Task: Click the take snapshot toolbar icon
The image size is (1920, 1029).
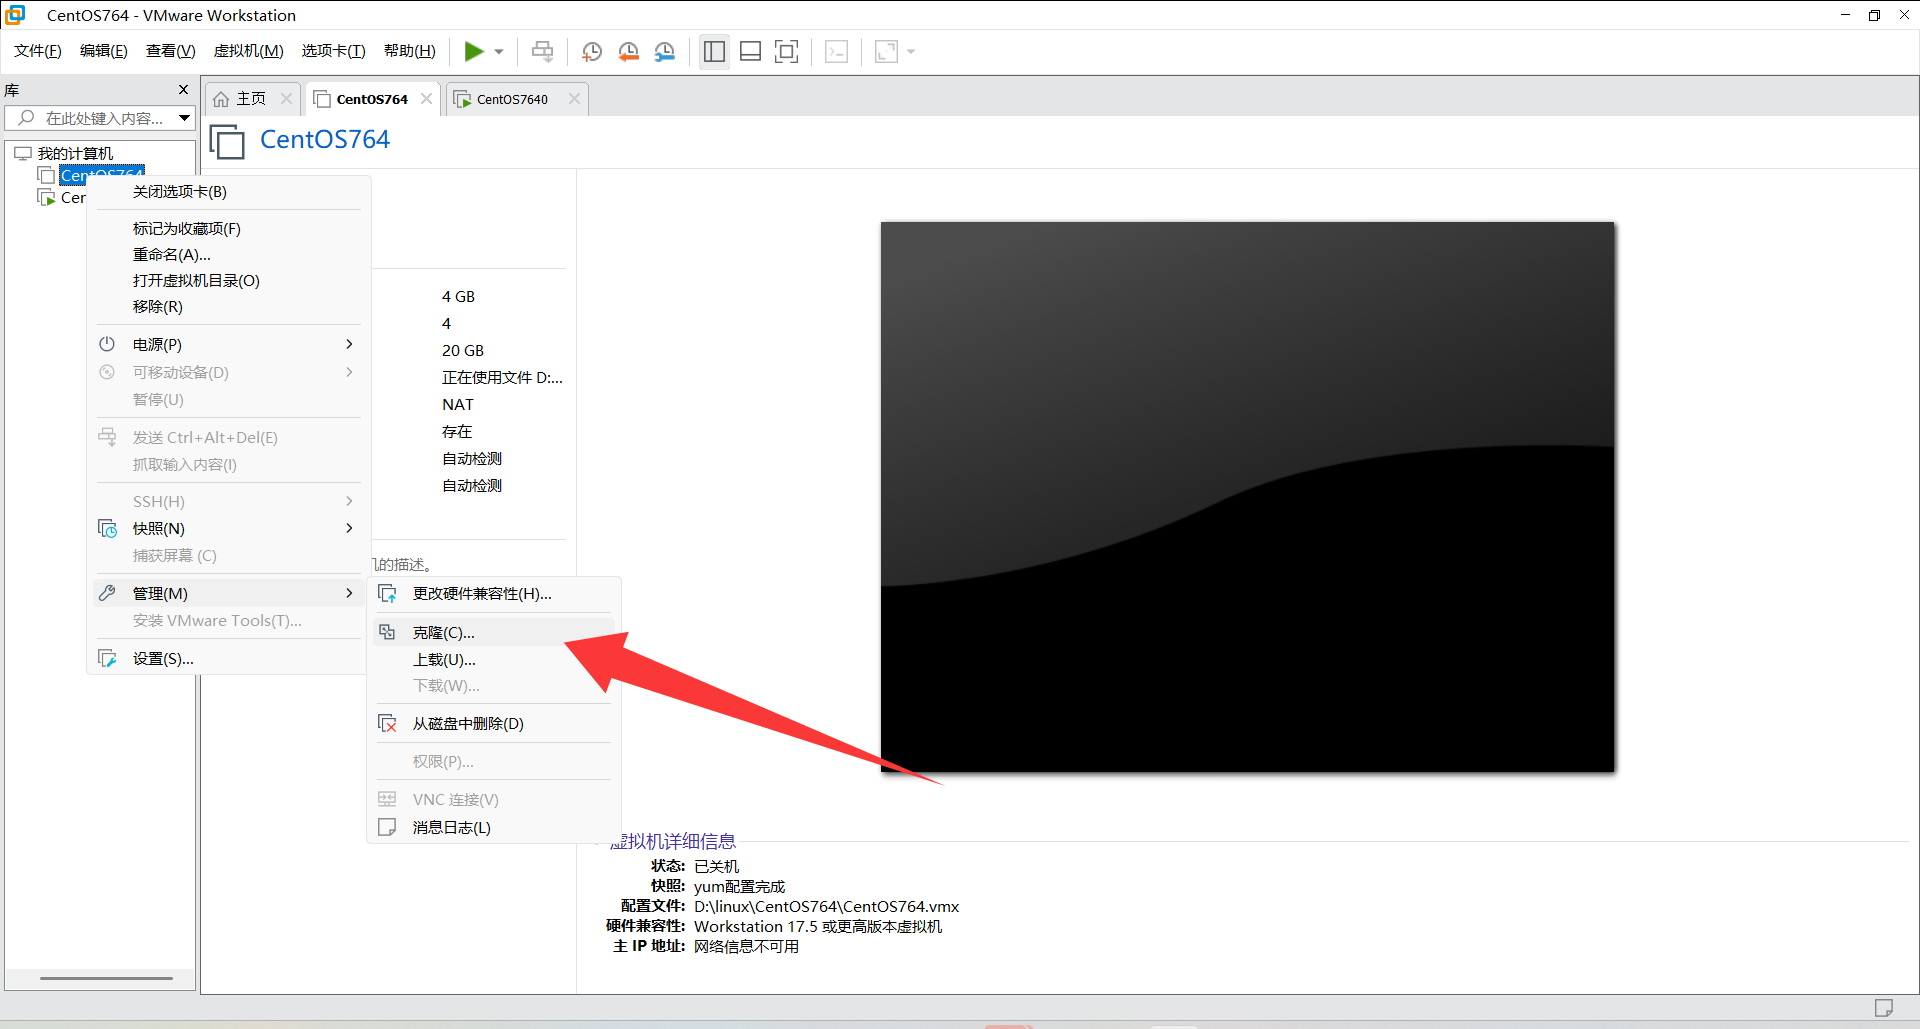Action: [592, 51]
